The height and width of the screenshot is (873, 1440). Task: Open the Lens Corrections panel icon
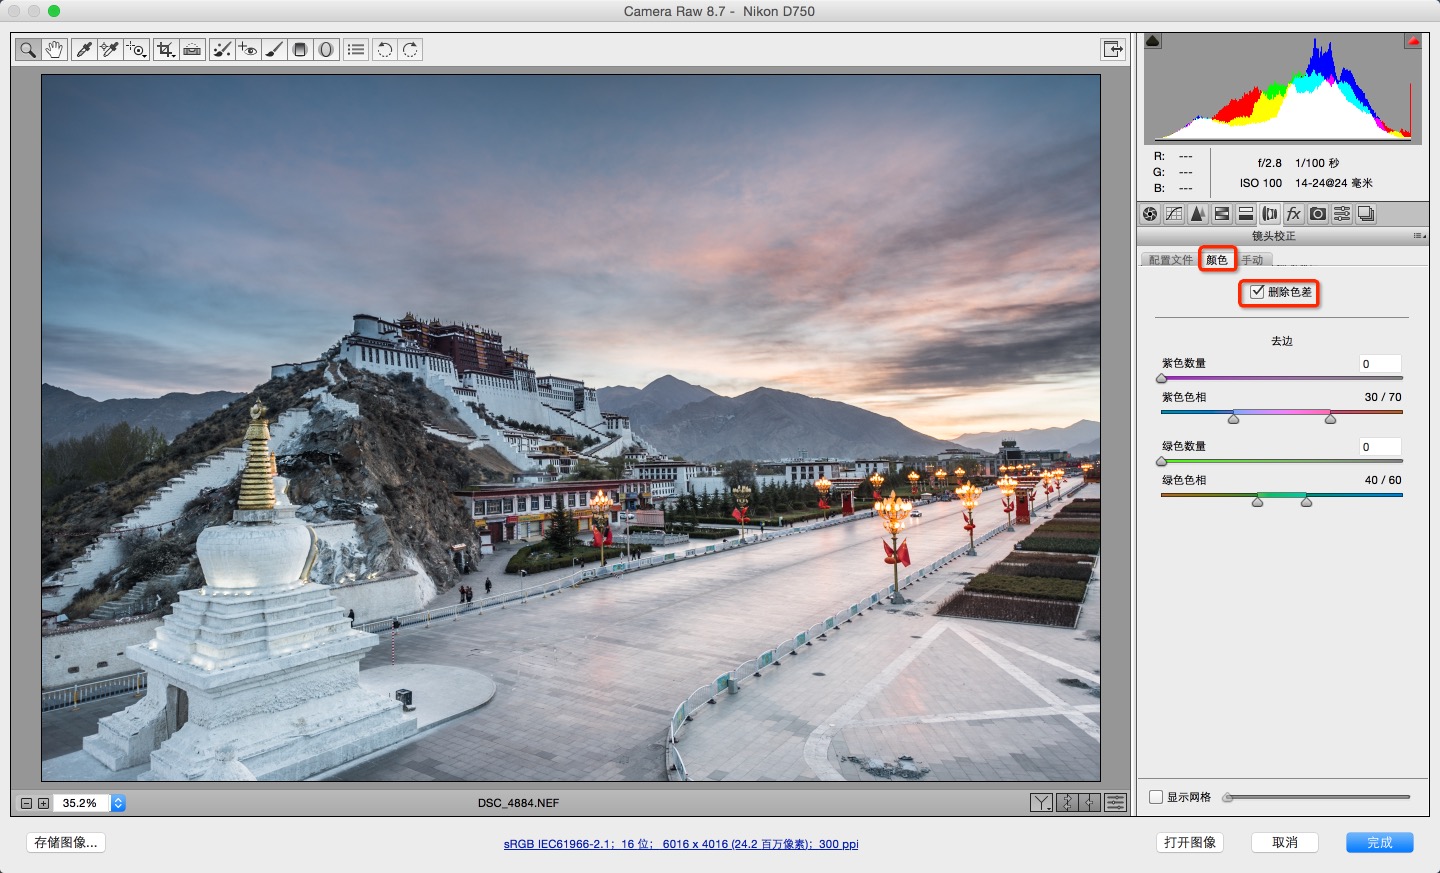click(x=1270, y=214)
